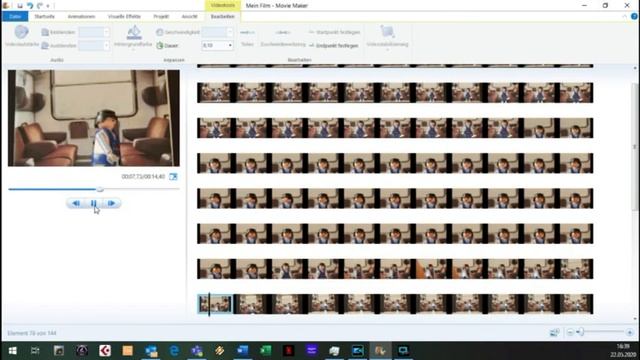
Task: Pause playback with the pause button
Action: [x=93, y=203]
